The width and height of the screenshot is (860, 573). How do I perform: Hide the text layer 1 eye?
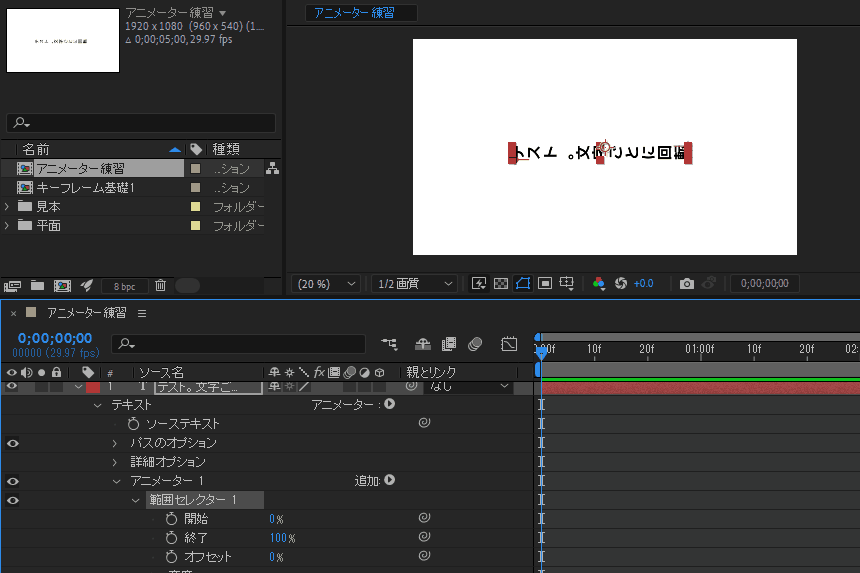(12, 387)
